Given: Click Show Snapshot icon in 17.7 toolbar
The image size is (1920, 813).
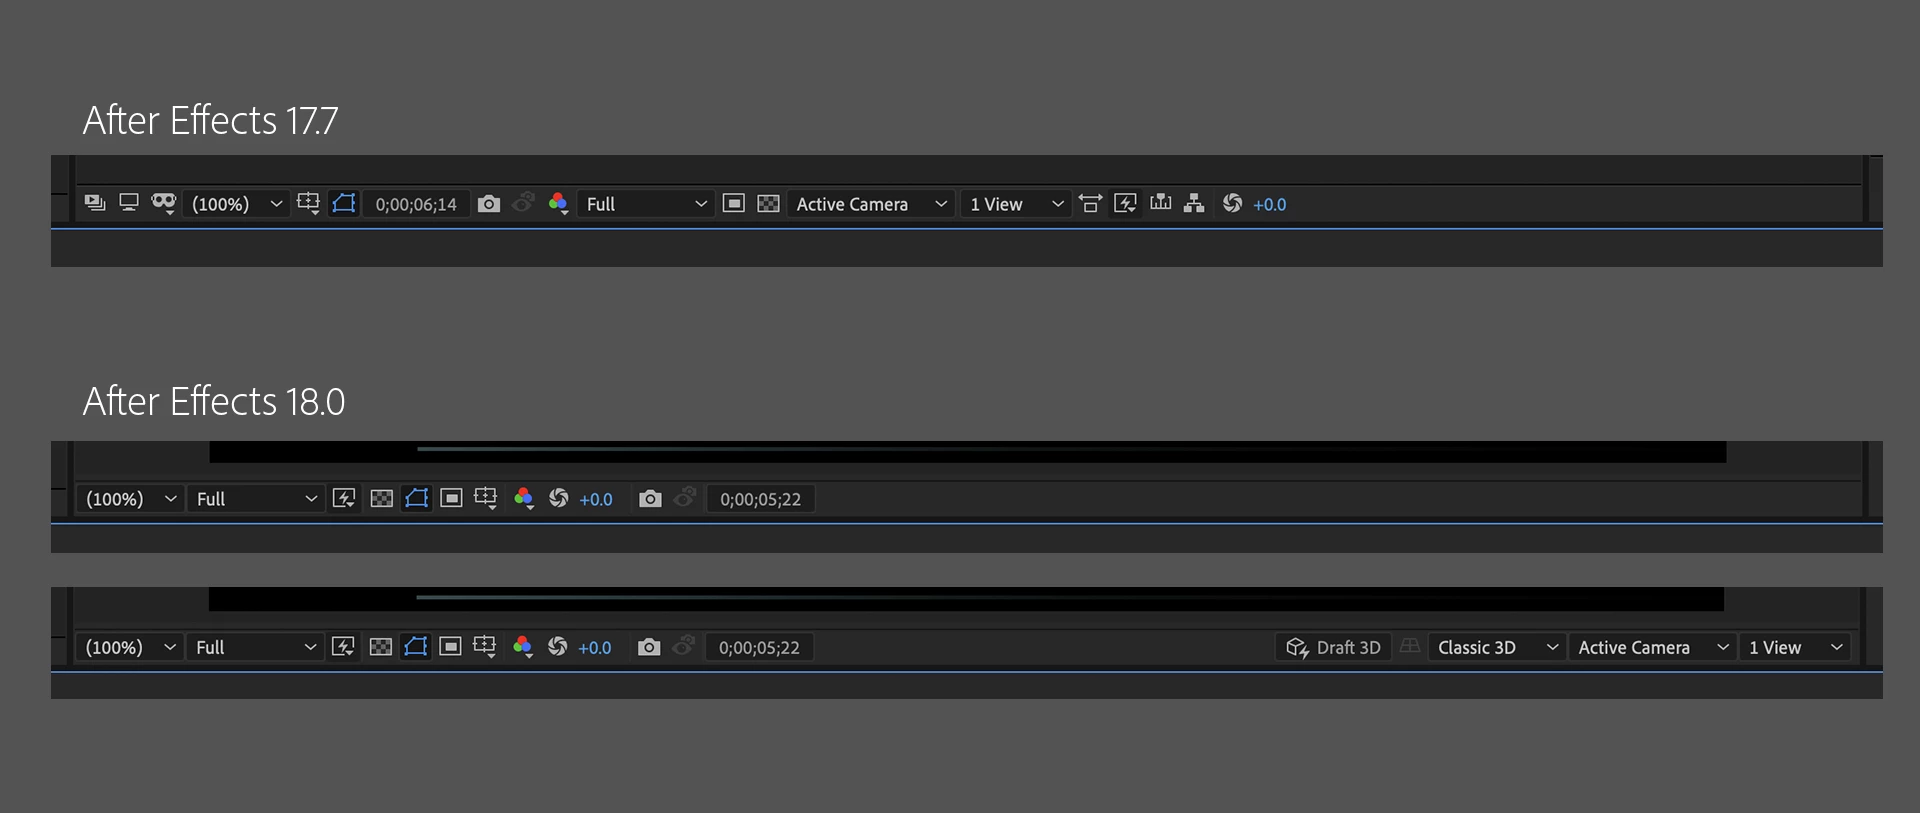Looking at the screenshot, I should click(x=523, y=203).
